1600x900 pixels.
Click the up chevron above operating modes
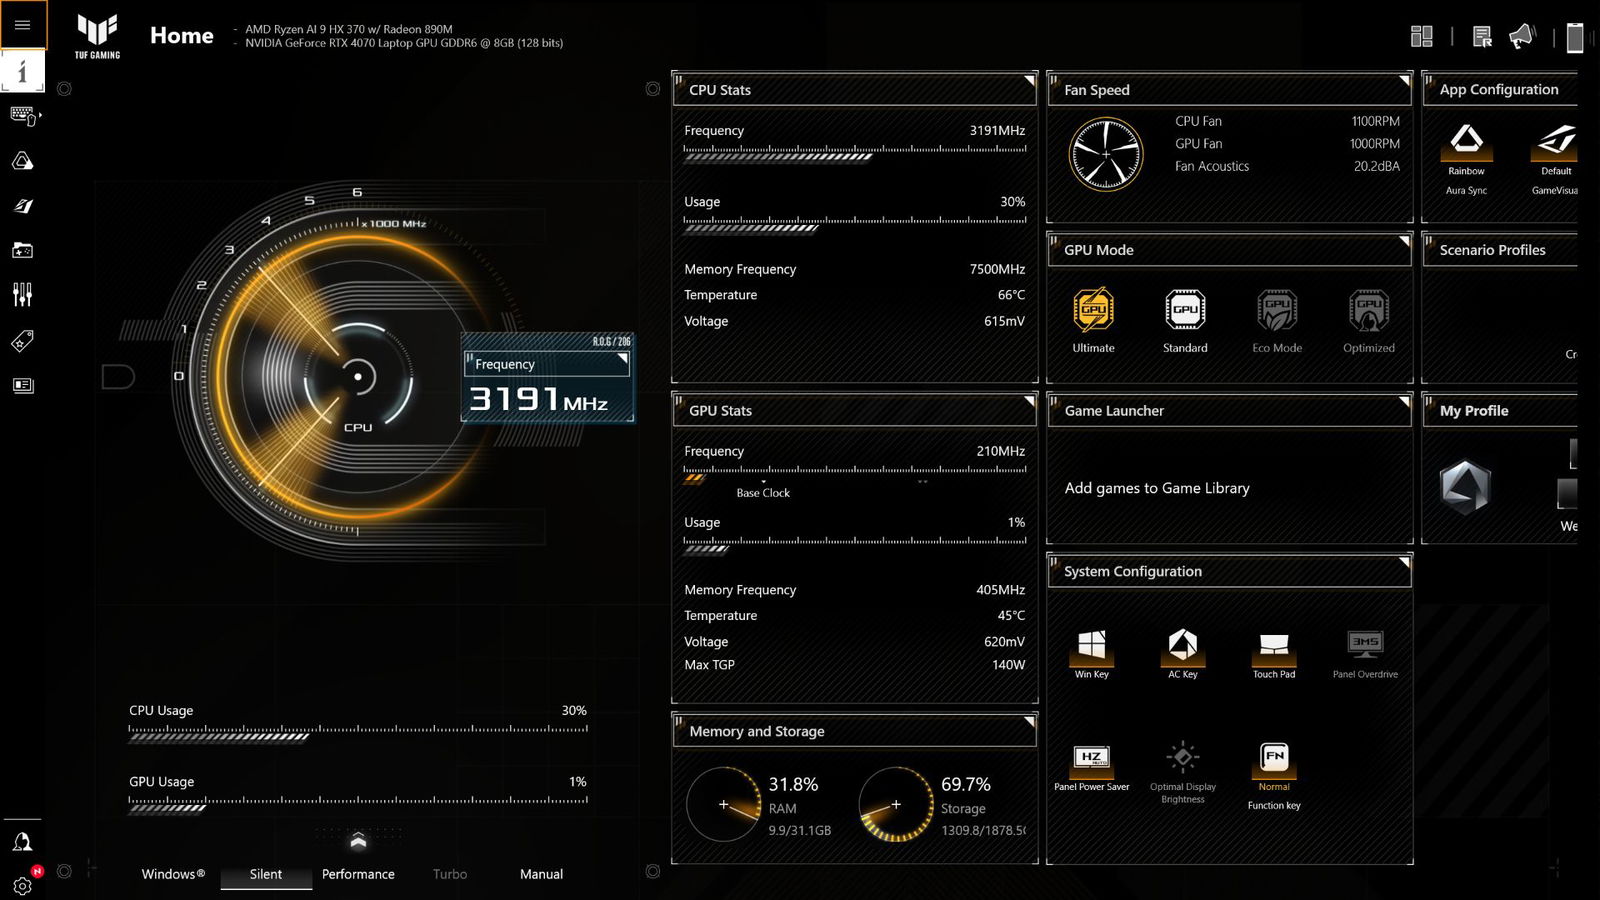pyautogui.click(x=358, y=840)
